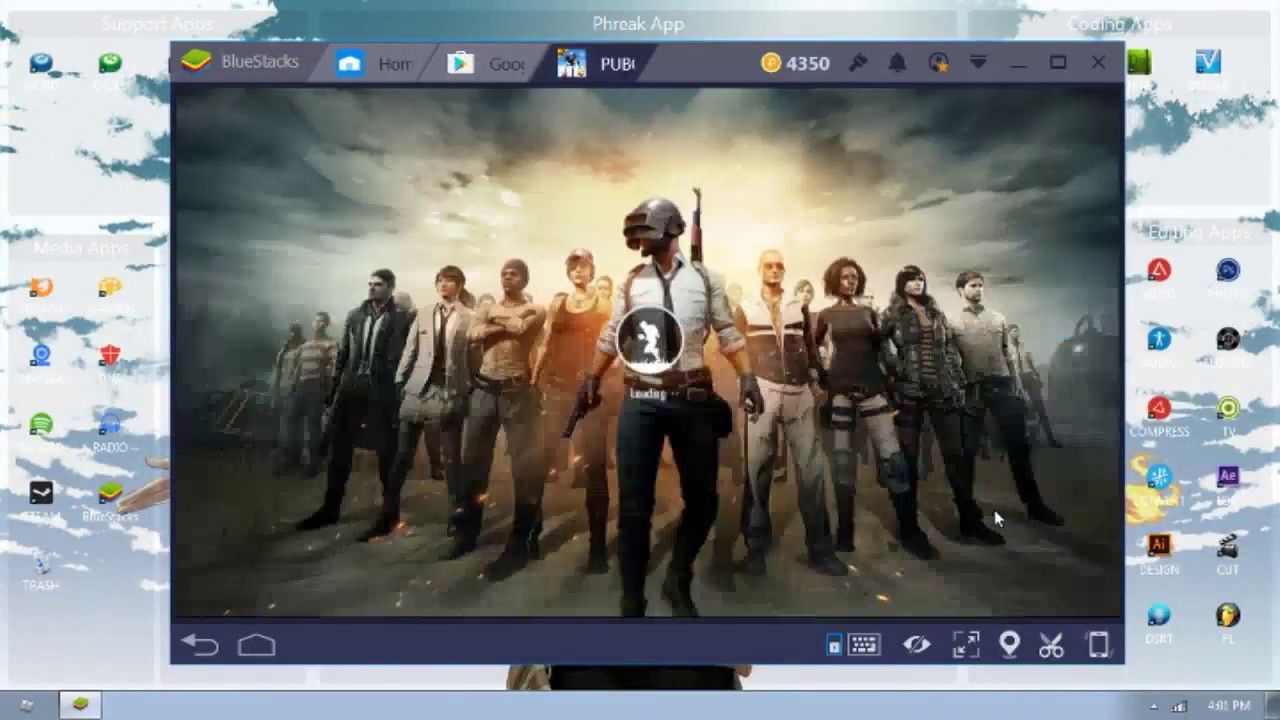Open the set location pin icon
The image size is (1280, 720).
[x=1009, y=645]
